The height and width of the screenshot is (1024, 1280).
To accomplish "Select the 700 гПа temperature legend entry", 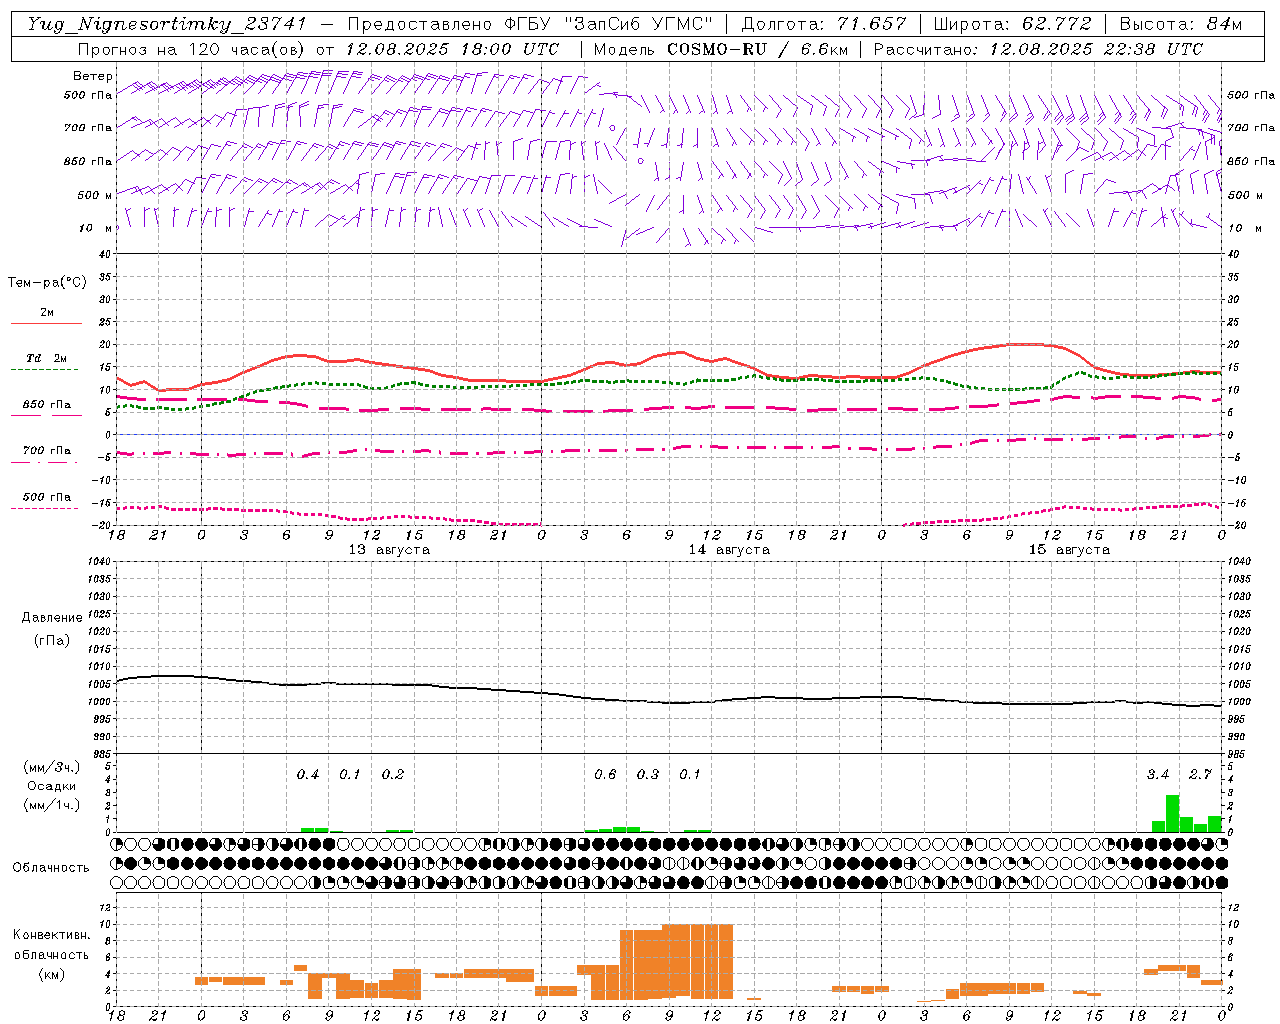I will 47,451.
